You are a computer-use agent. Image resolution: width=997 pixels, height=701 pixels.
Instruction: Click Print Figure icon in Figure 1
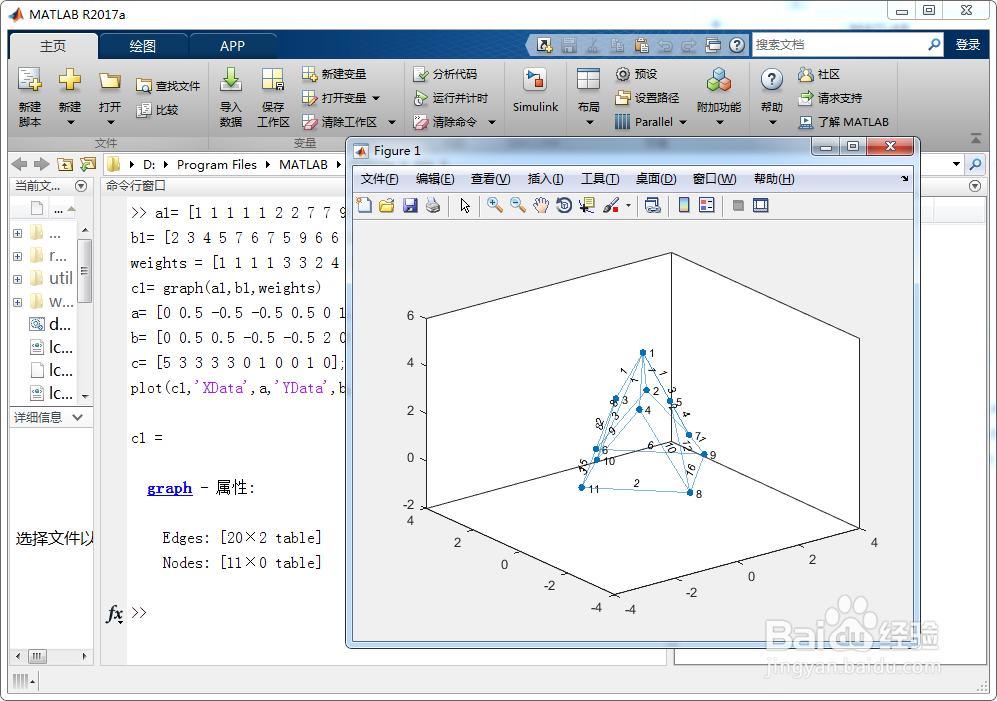[x=433, y=205]
